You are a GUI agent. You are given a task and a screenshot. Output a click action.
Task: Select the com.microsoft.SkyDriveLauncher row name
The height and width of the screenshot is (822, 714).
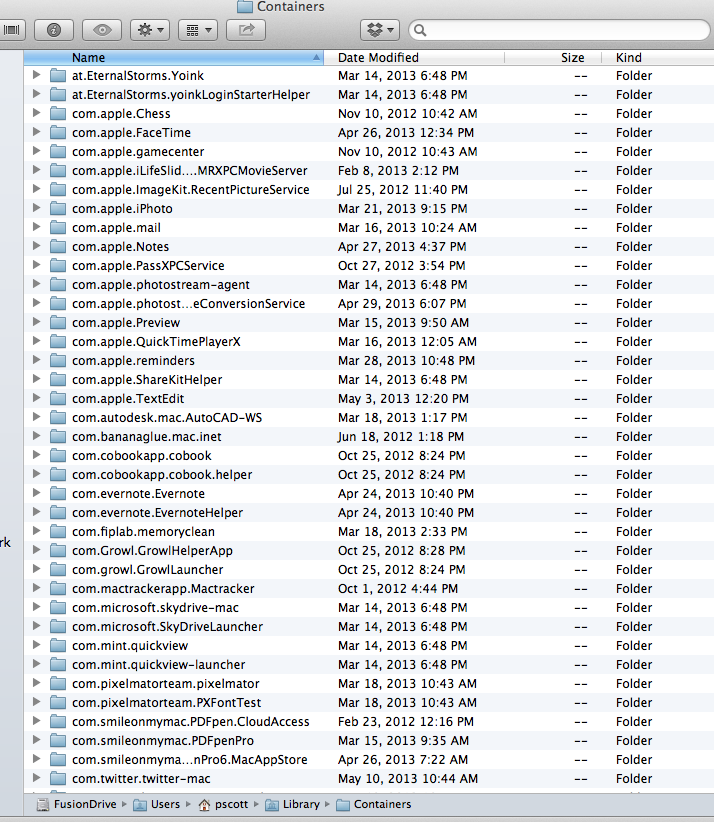point(167,626)
